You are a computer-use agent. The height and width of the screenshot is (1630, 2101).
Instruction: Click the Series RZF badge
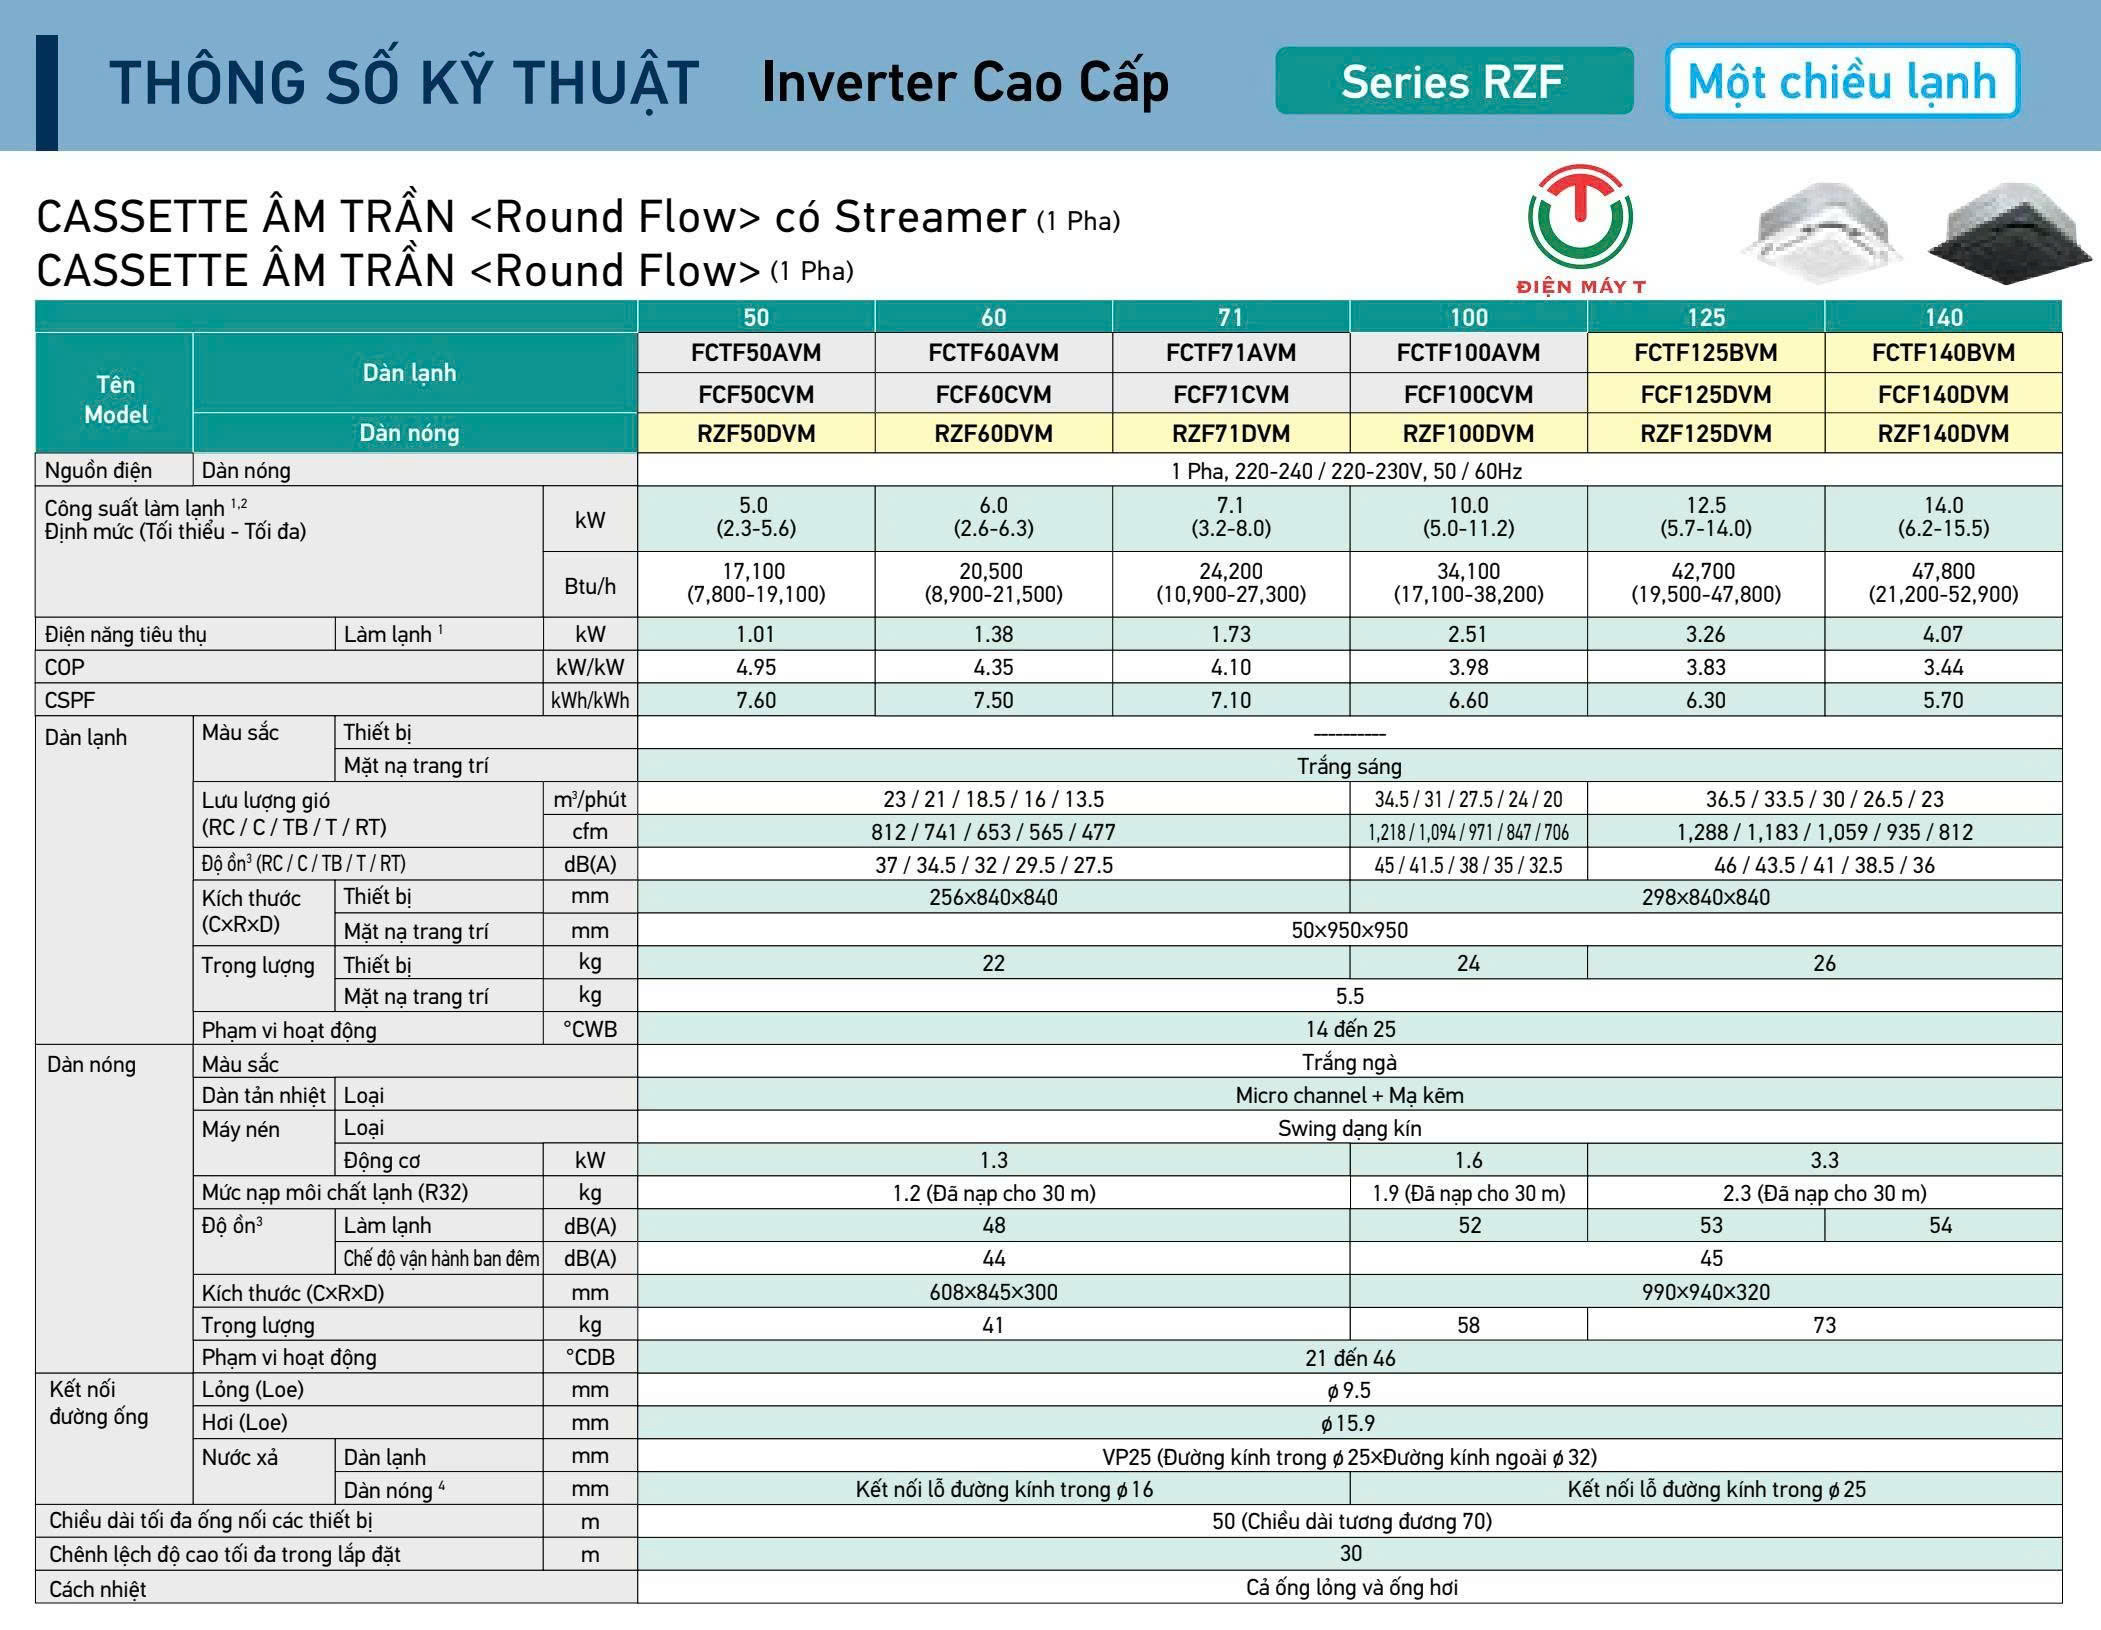[x=1453, y=81]
